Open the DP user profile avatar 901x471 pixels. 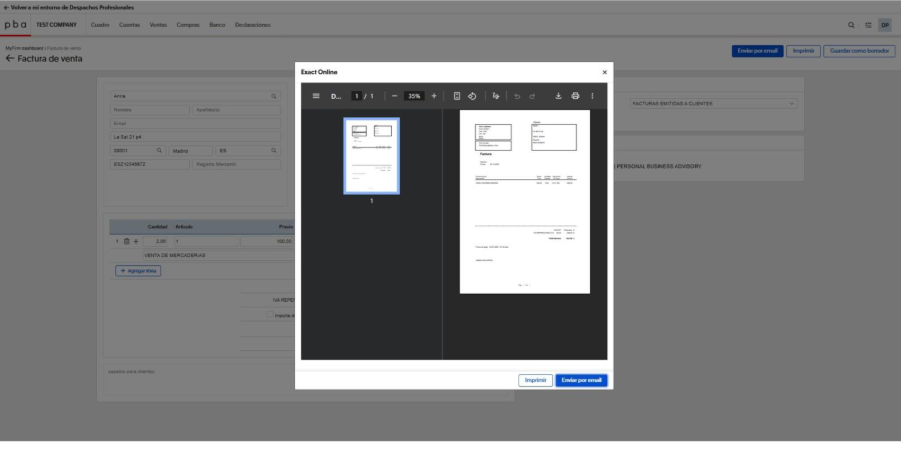(x=885, y=24)
